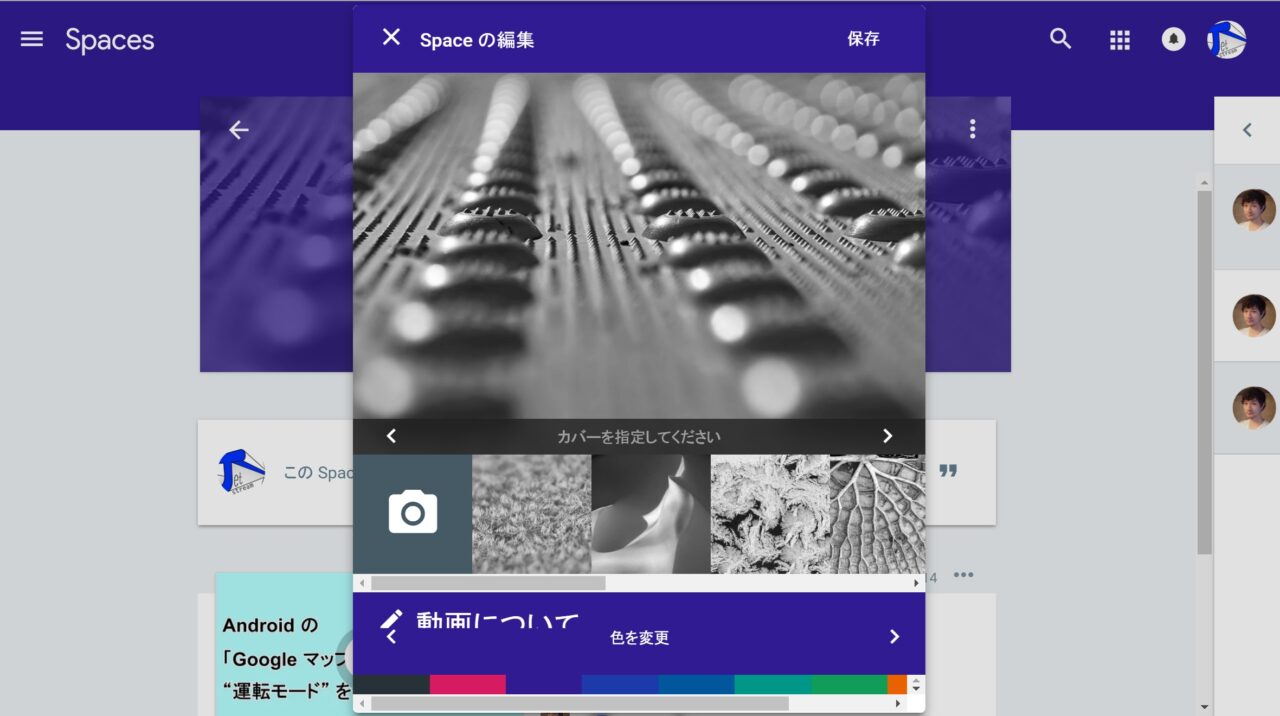
Task: Pick the pink color swatch
Action: pyautogui.click(x=467, y=685)
